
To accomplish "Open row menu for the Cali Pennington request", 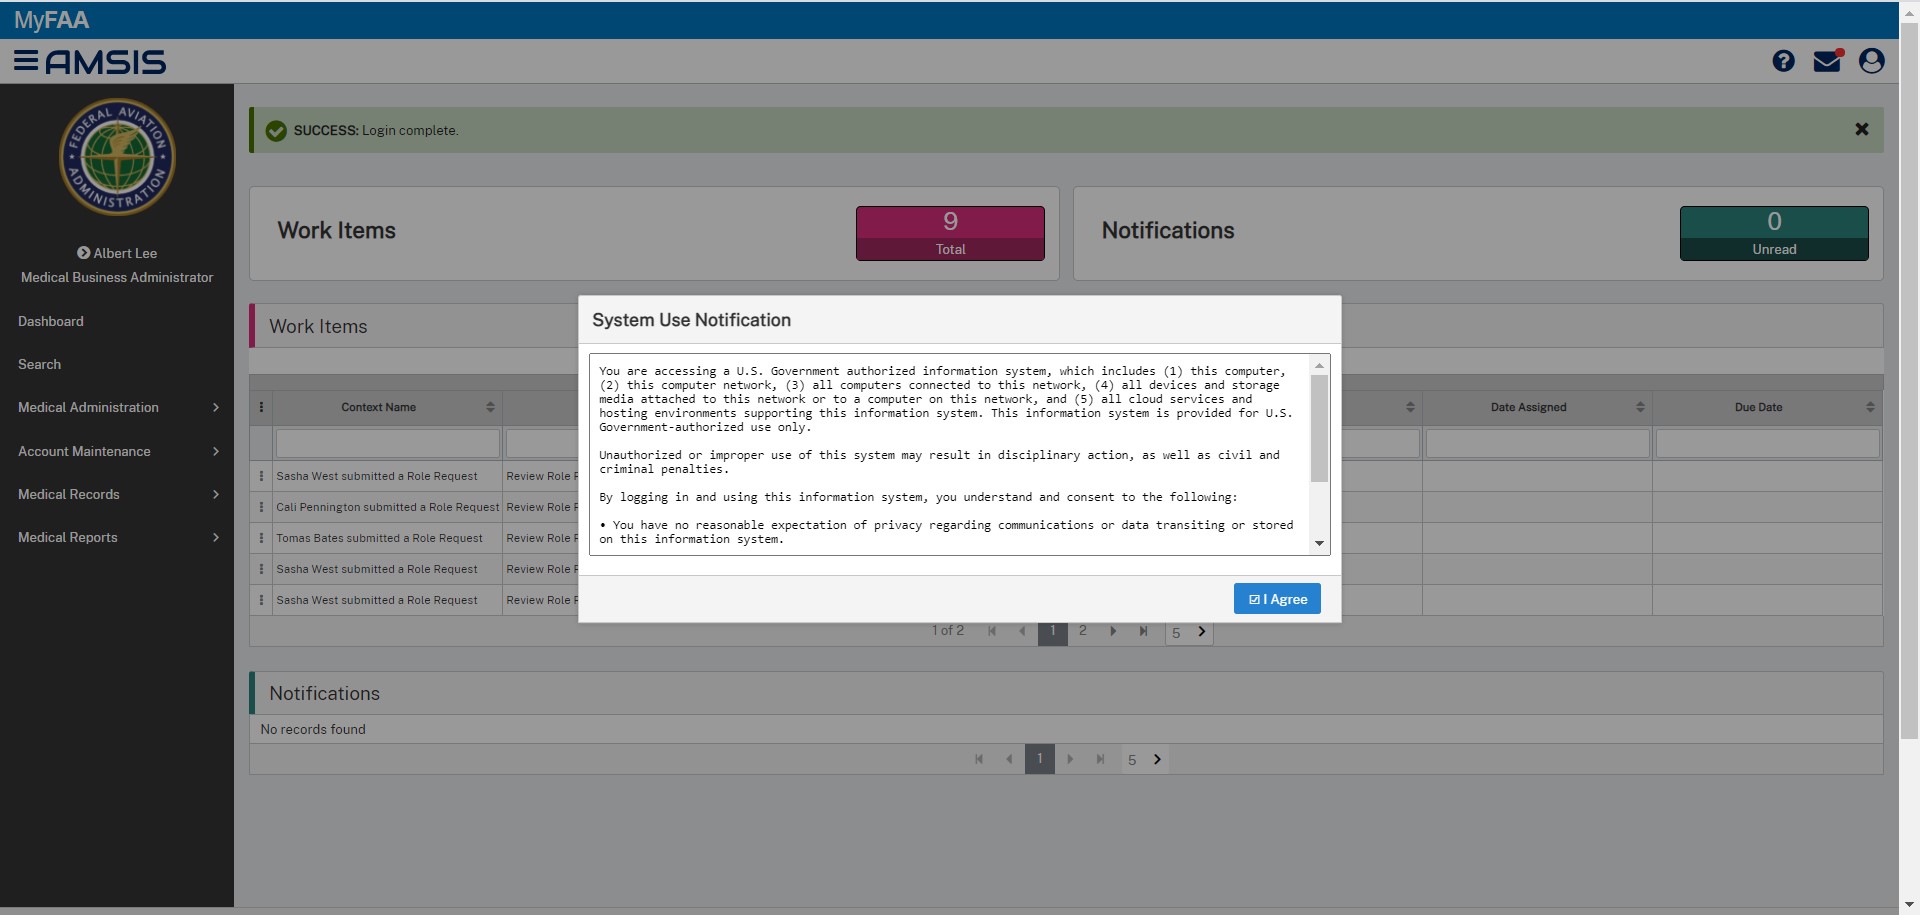I will [x=261, y=507].
